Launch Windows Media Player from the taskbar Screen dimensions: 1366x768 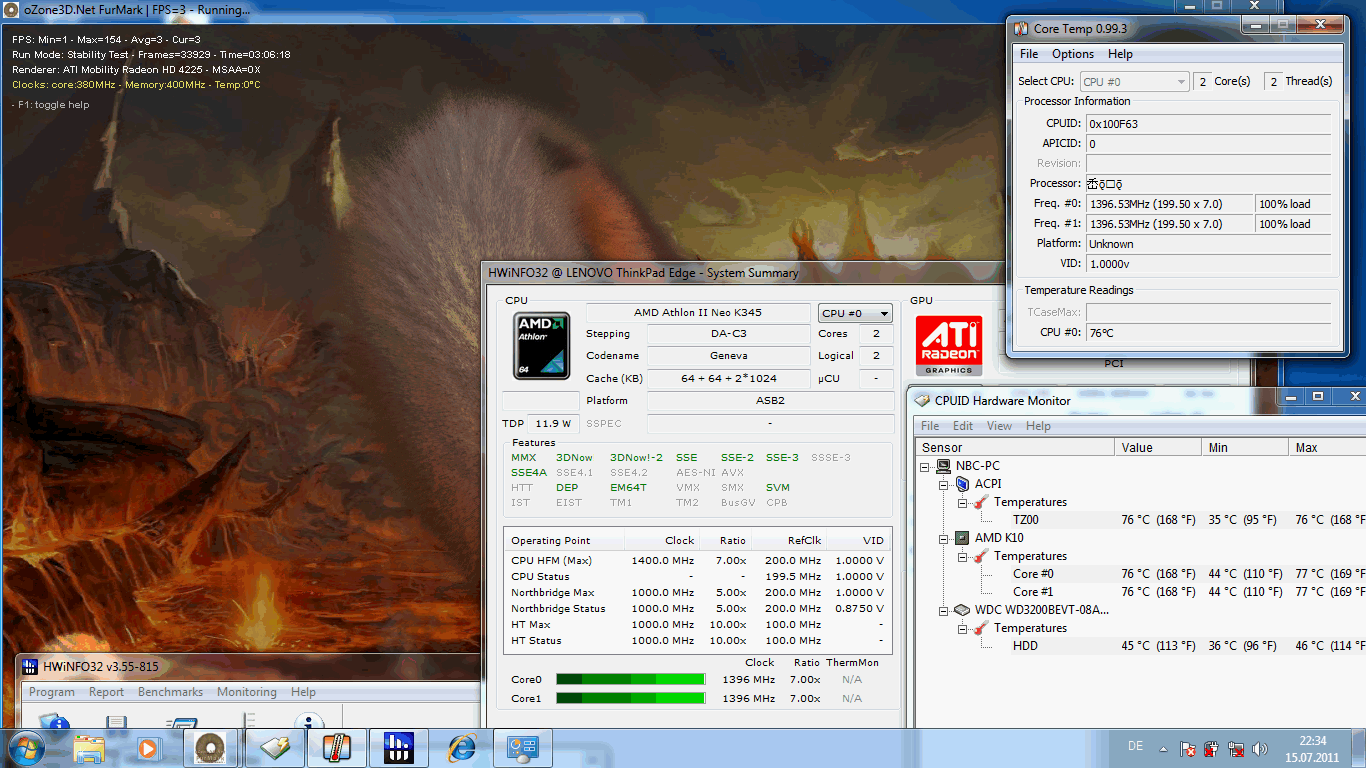[x=147, y=747]
